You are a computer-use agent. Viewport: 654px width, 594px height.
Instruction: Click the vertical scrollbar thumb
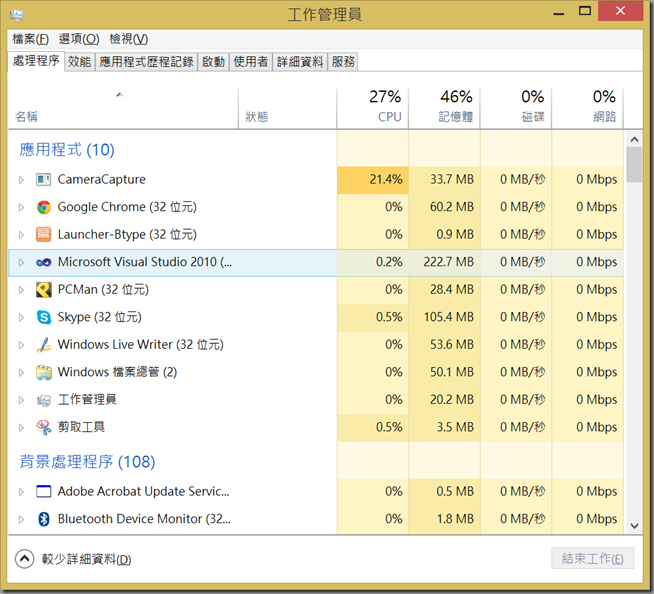pos(634,165)
